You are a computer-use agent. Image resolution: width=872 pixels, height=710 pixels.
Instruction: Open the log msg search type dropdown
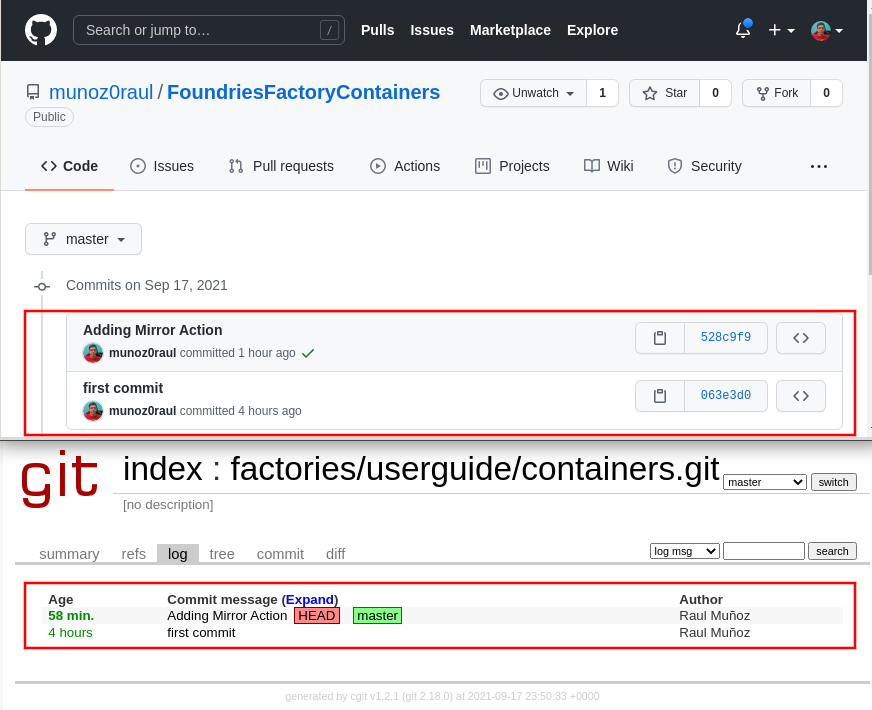(x=684, y=551)
